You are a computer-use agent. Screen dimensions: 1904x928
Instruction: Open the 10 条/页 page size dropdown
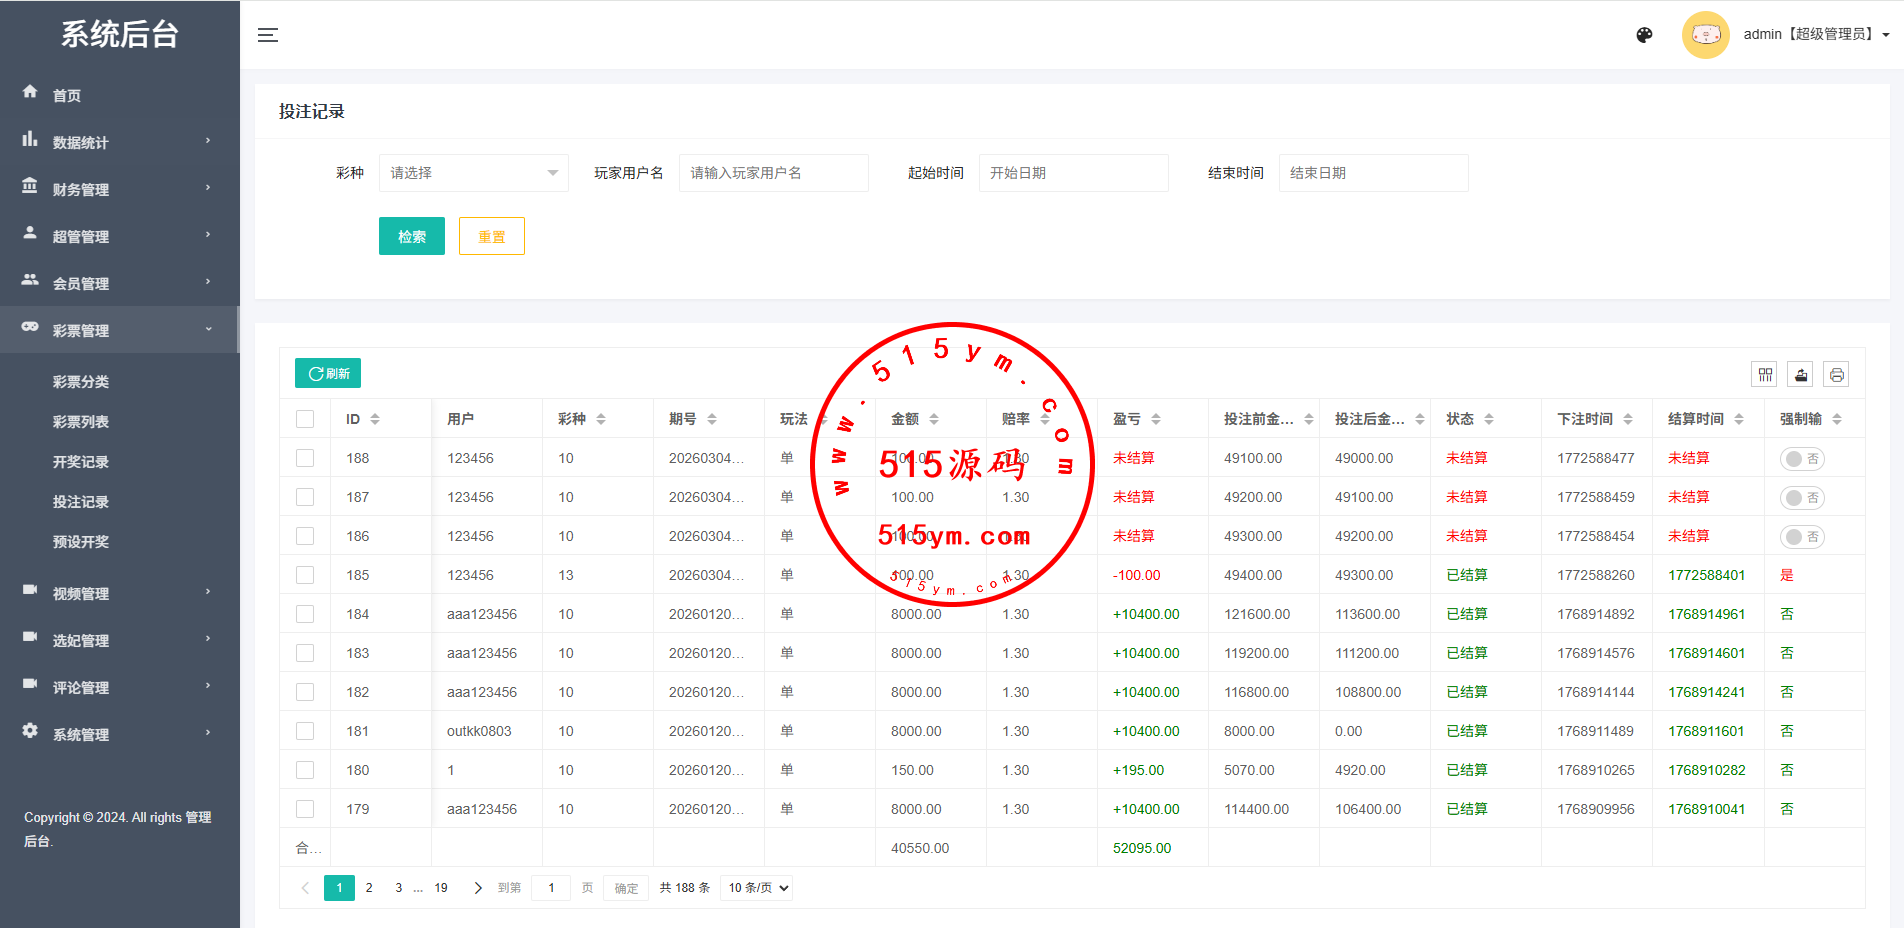click(758, 888)
